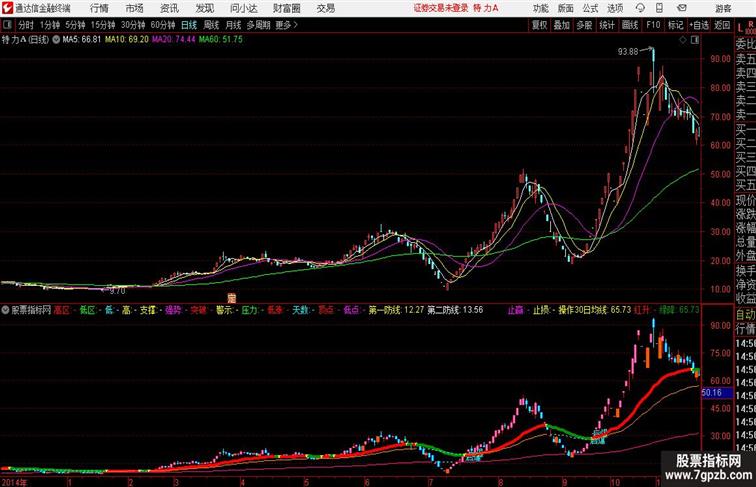The height and width of the screenshot is (487, 756).
Task: Click the 统计 statistics button
Action: coord(607,25)
